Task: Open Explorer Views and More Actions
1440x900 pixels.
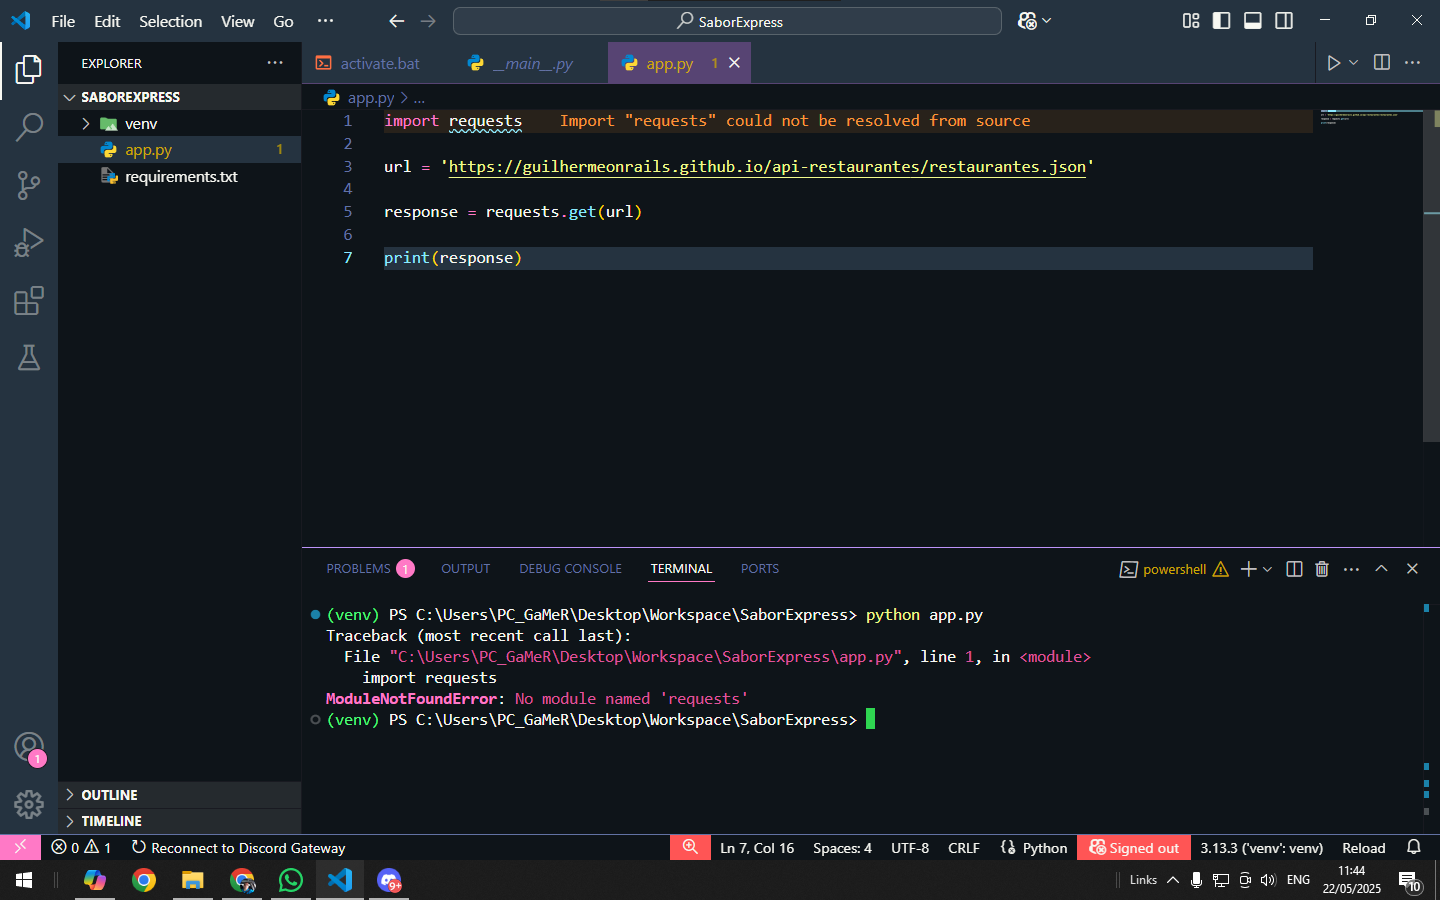Action: [x=275, y=62]
